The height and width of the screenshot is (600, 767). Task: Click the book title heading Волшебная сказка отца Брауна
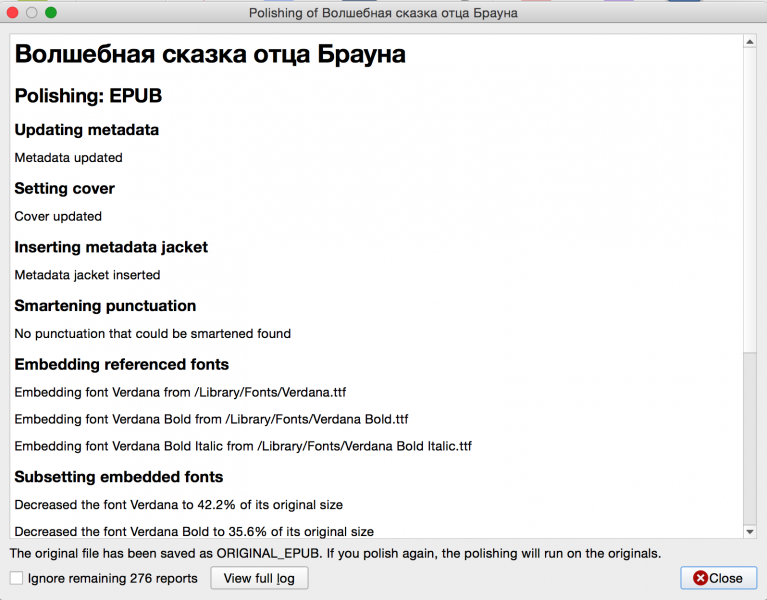point(210,55)
